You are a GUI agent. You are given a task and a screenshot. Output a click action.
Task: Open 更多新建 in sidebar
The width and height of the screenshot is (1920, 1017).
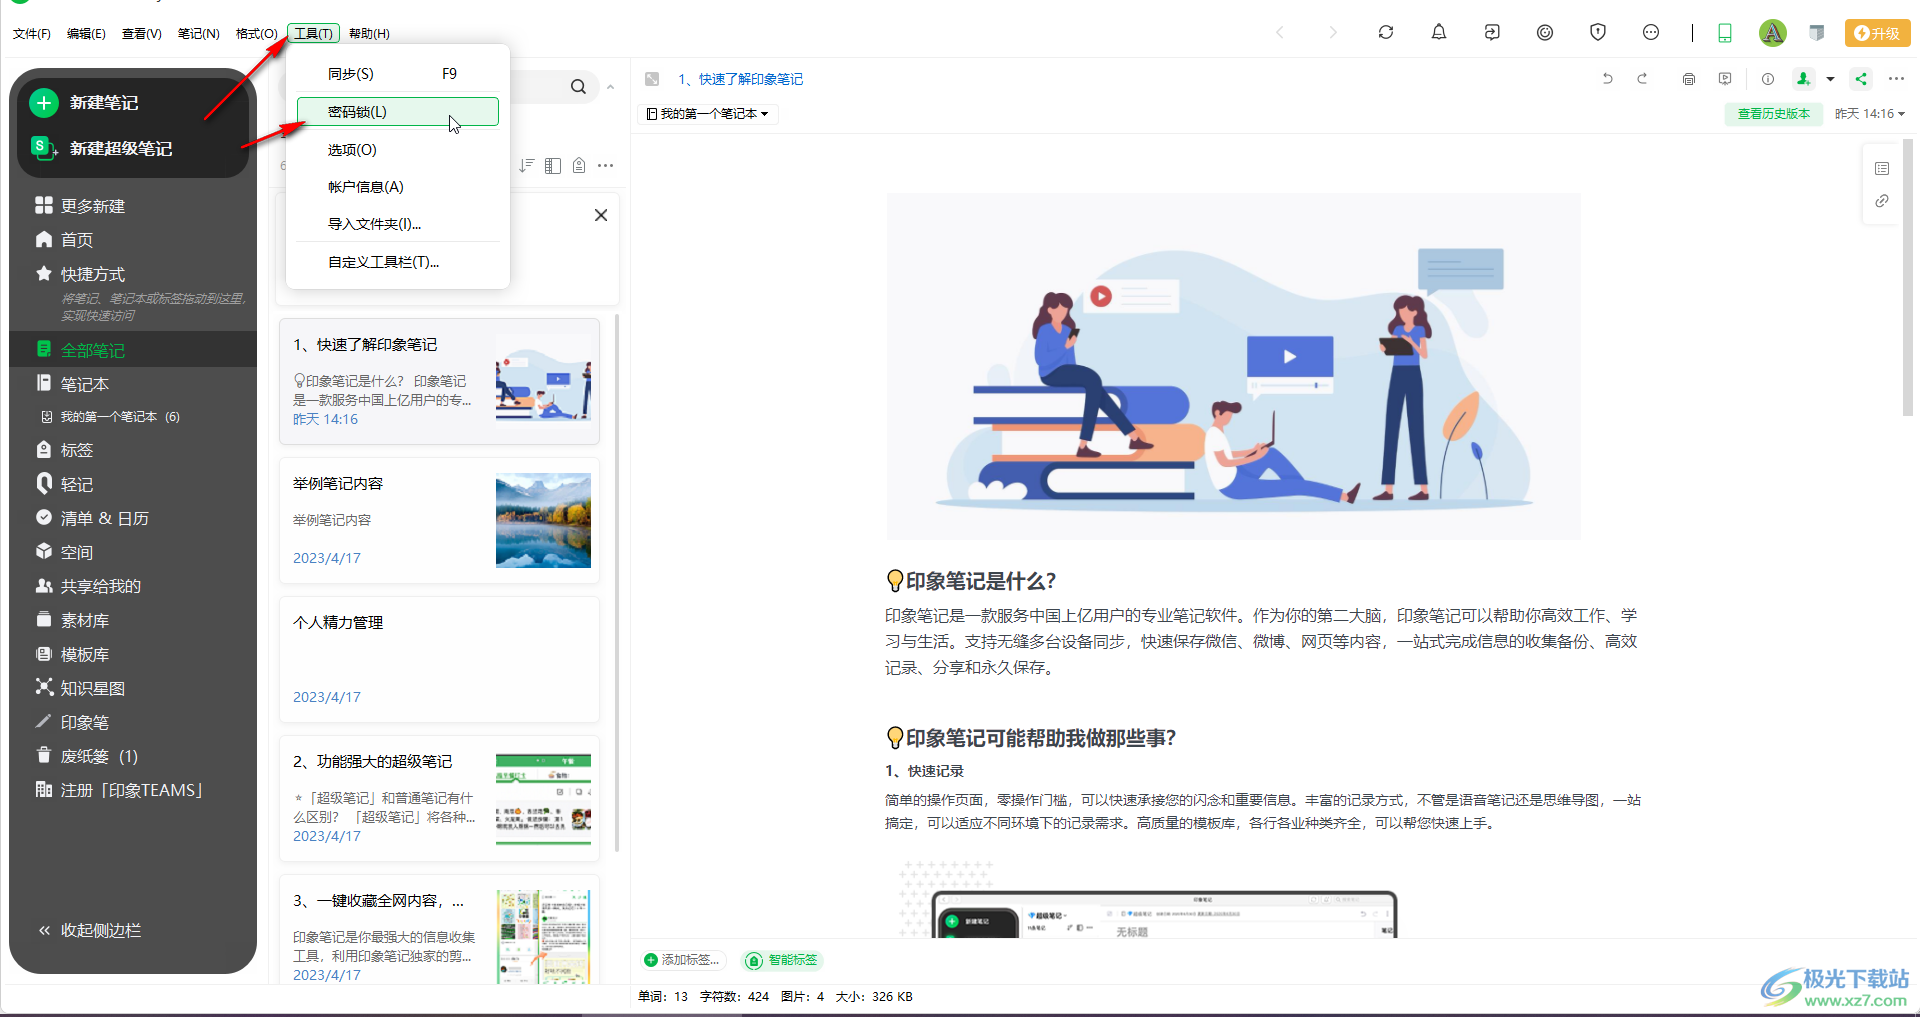pyautogui.click(x=80, y=206)
